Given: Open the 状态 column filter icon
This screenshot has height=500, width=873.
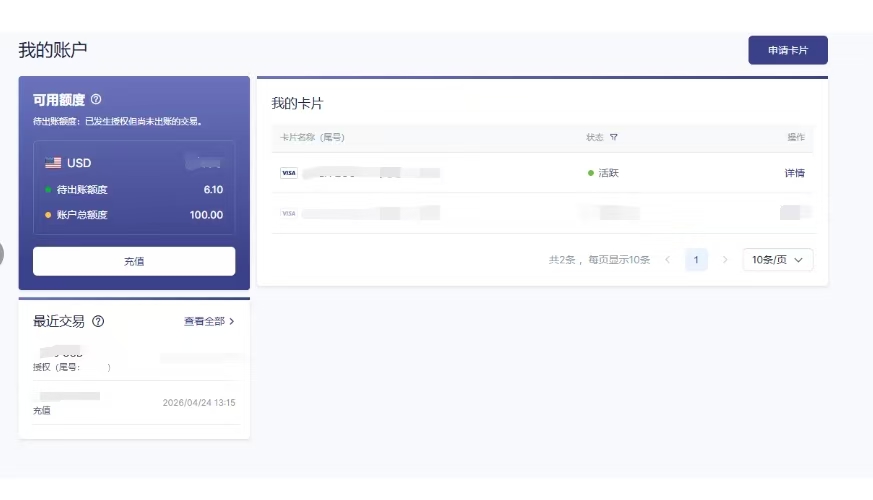Looking at the screenshot, I should pyautogui.click(x=614, y=137).
